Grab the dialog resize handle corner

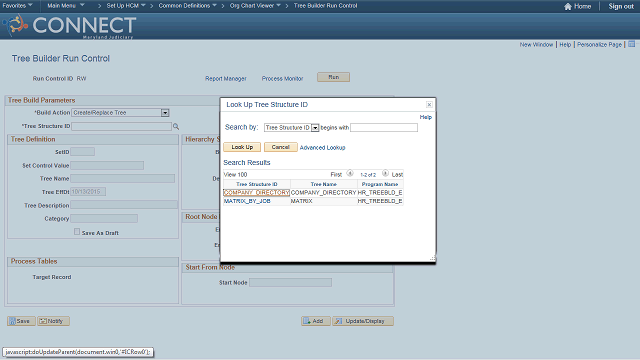(x=432, y=258)
